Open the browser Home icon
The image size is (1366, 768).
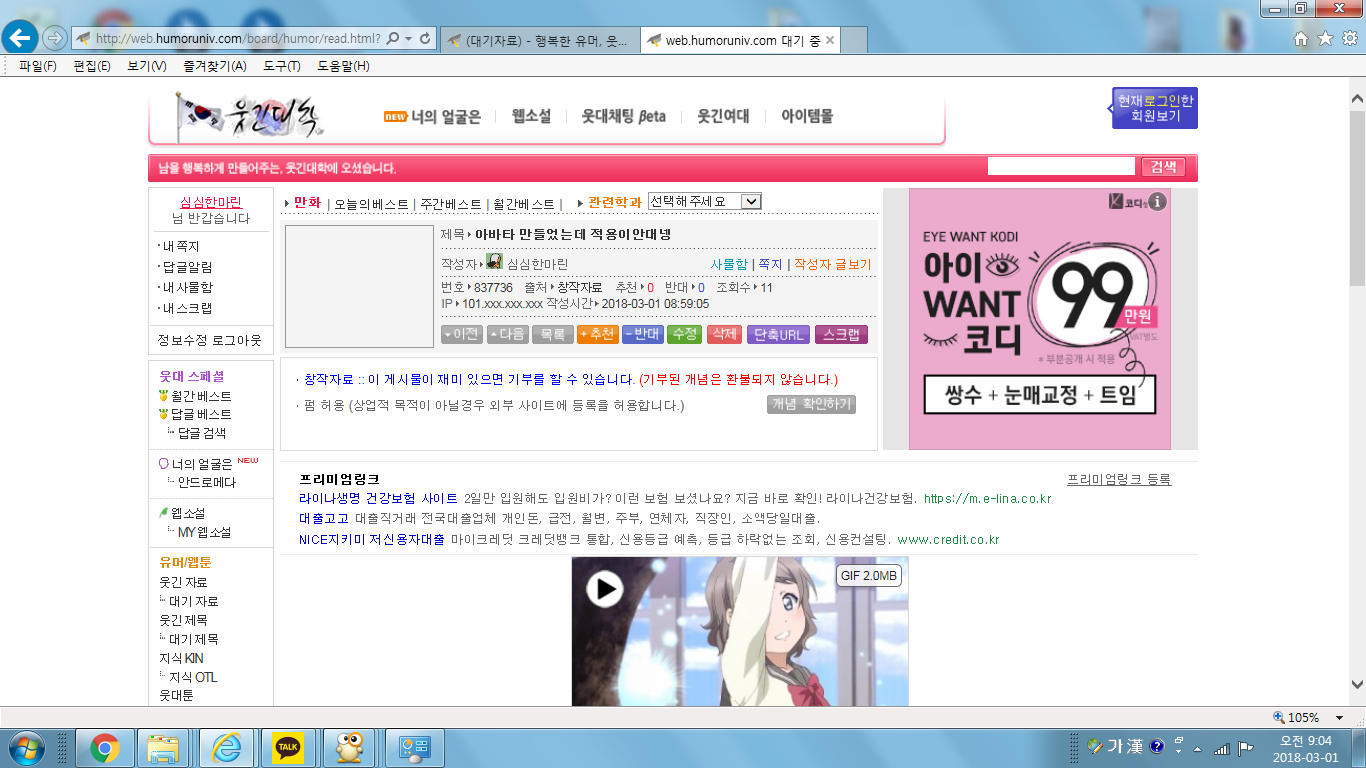pos(1301,39)
